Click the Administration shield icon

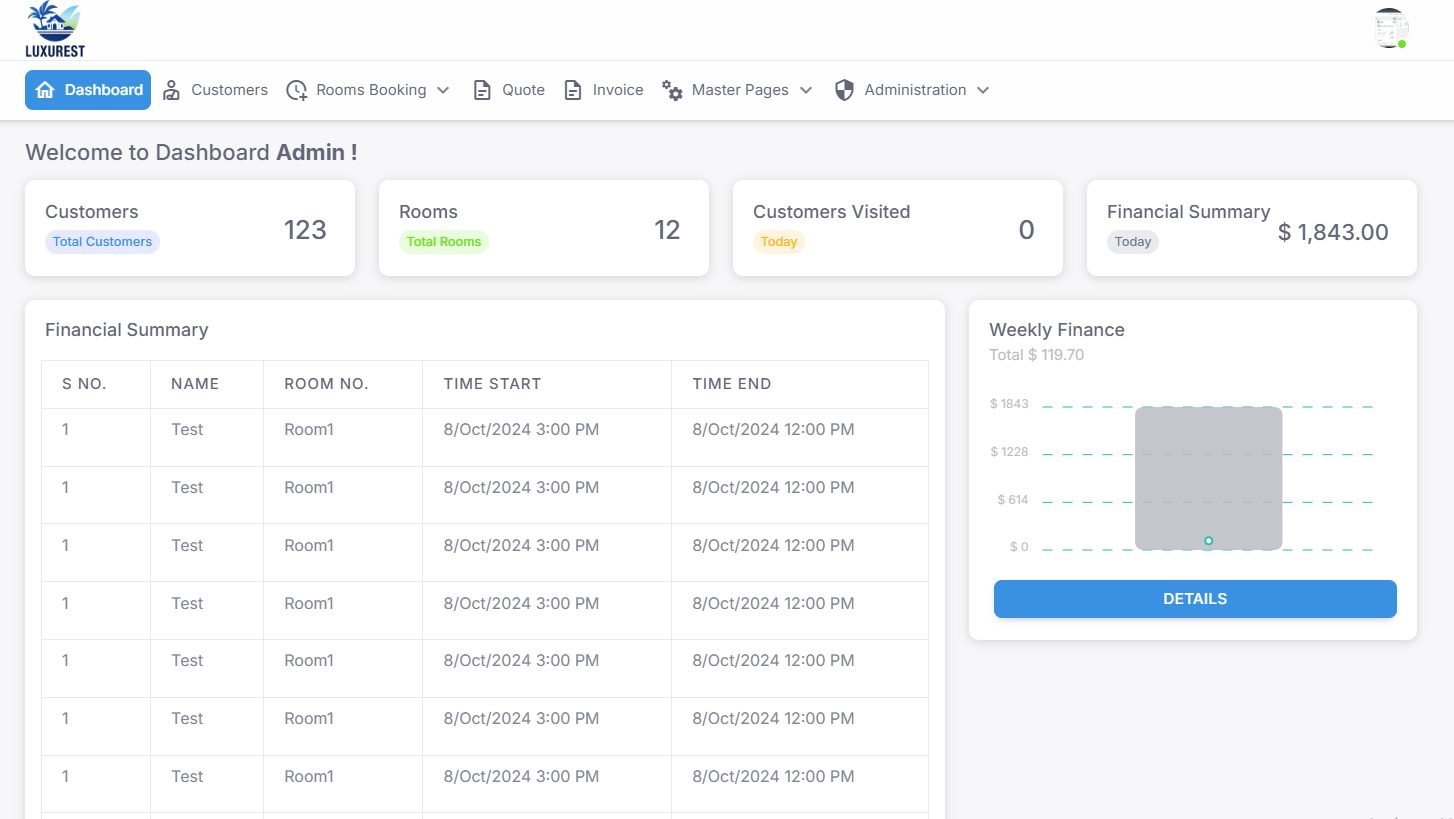pyautogui.click(x=844, y=90)
